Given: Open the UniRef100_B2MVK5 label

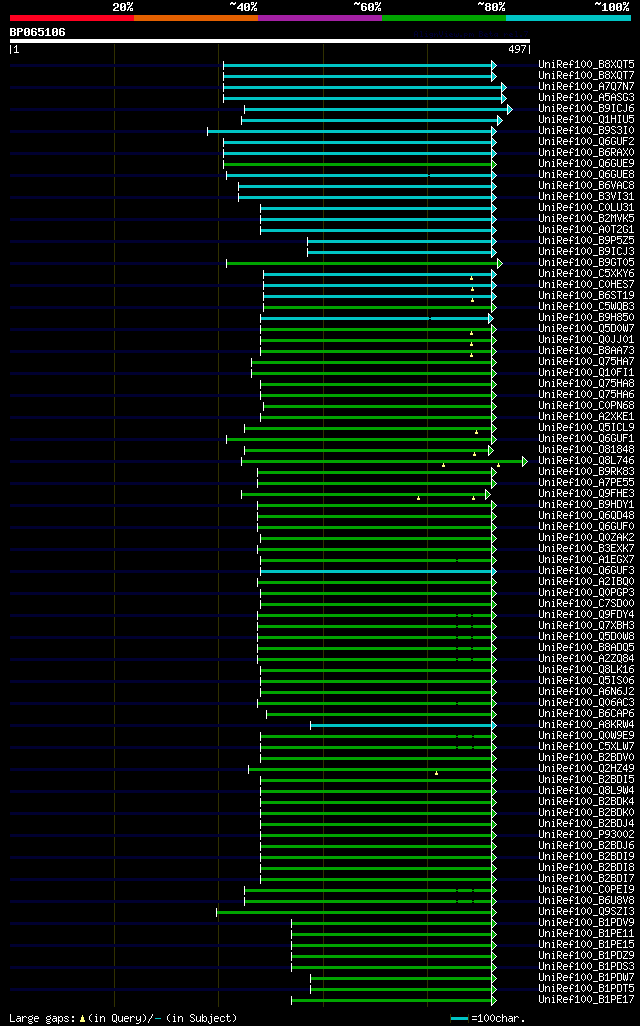Looking at the screenshot, I should pos(586,219).
